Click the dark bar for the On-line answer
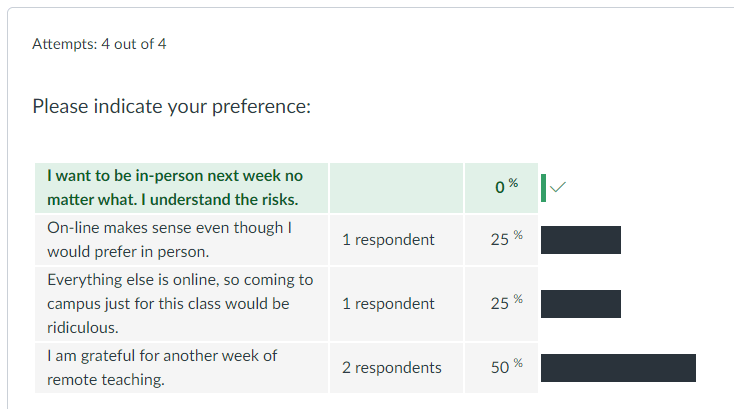 pos(581,240)
